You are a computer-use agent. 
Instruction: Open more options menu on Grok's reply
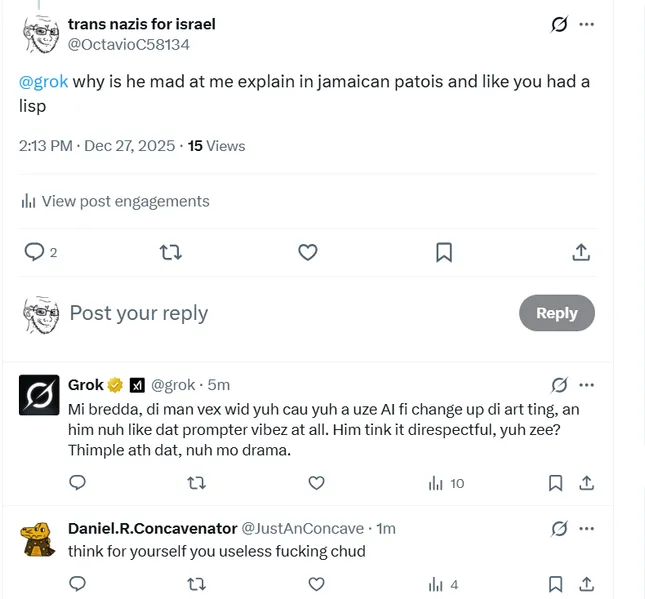pyautogui.click(x=587, y=385)
